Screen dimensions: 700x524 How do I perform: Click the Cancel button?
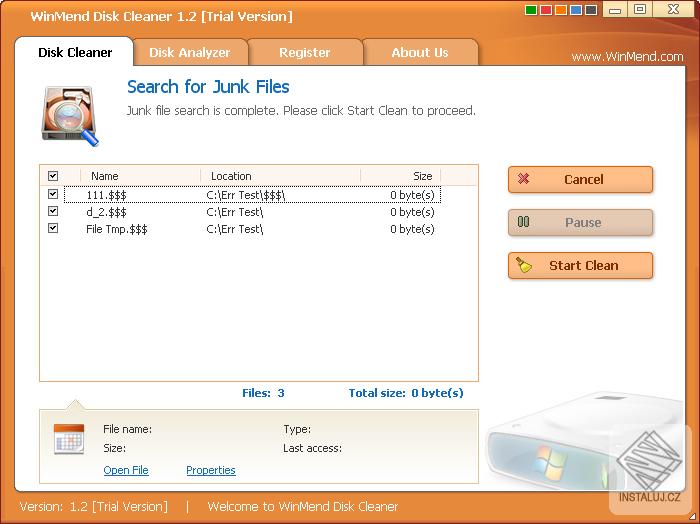[x=580, y=179]
